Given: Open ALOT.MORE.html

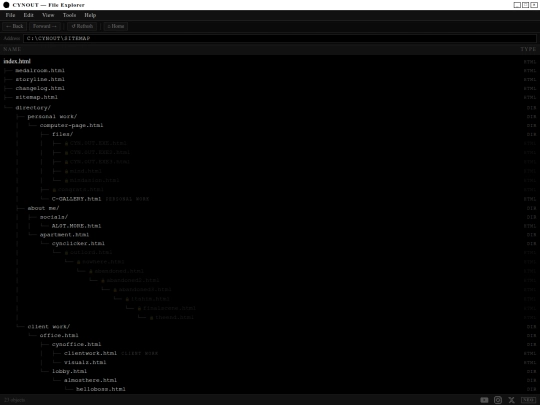Looking at the screenshot, I should (76, 226).
